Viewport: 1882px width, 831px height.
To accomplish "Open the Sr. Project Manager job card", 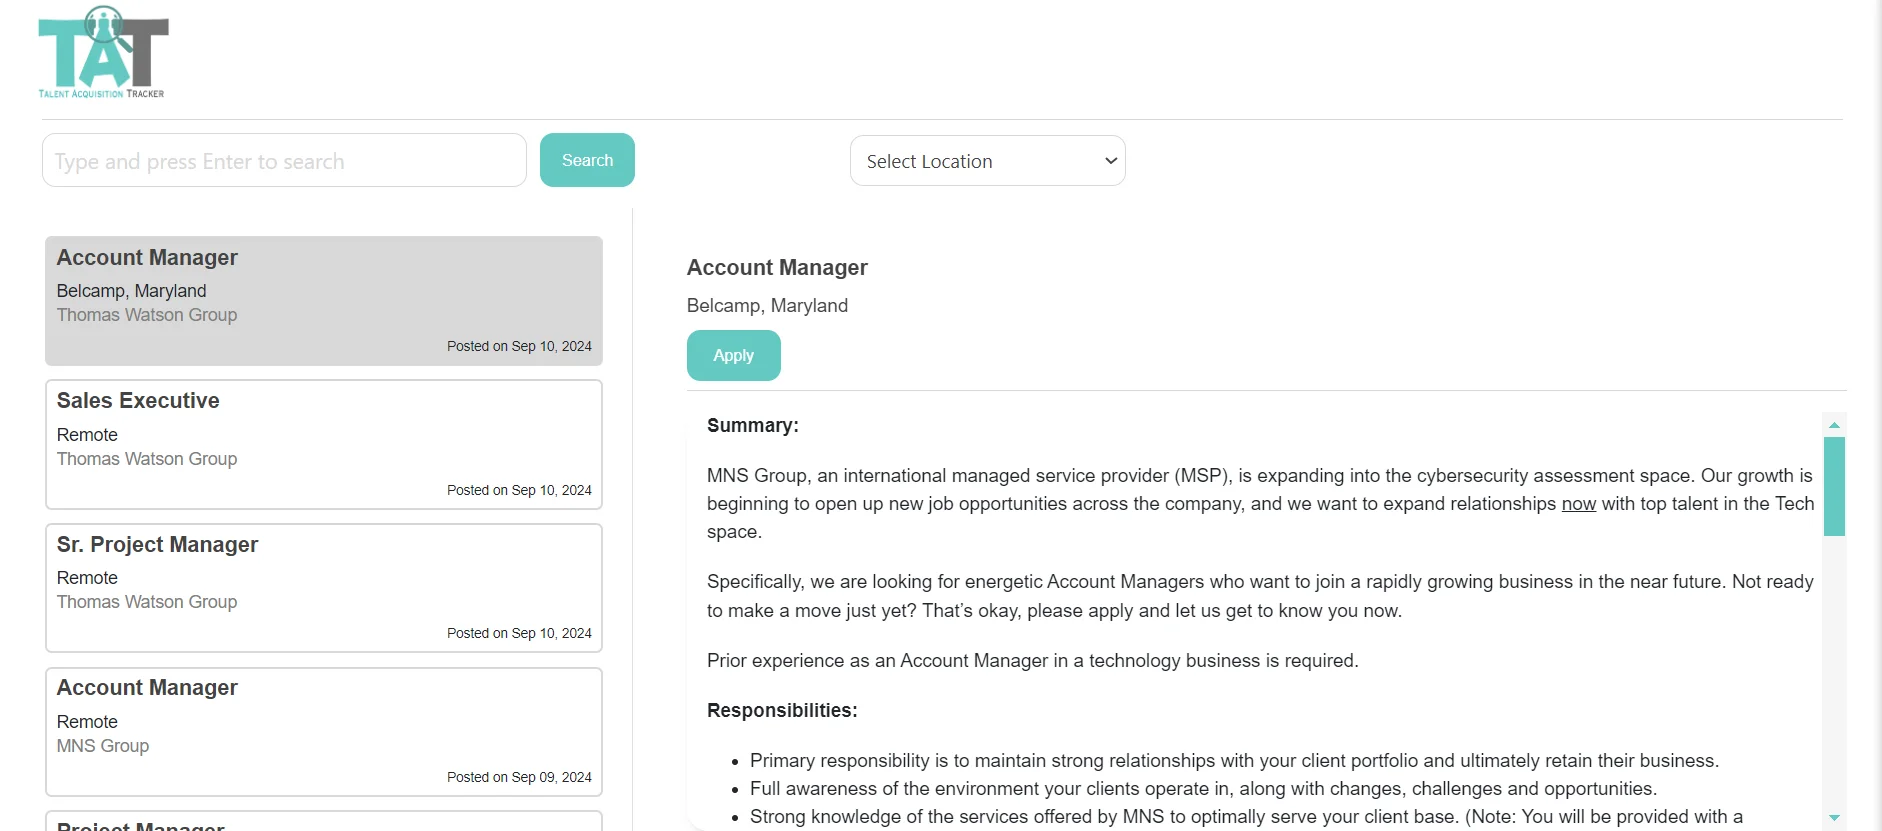I will click(324, 588).
